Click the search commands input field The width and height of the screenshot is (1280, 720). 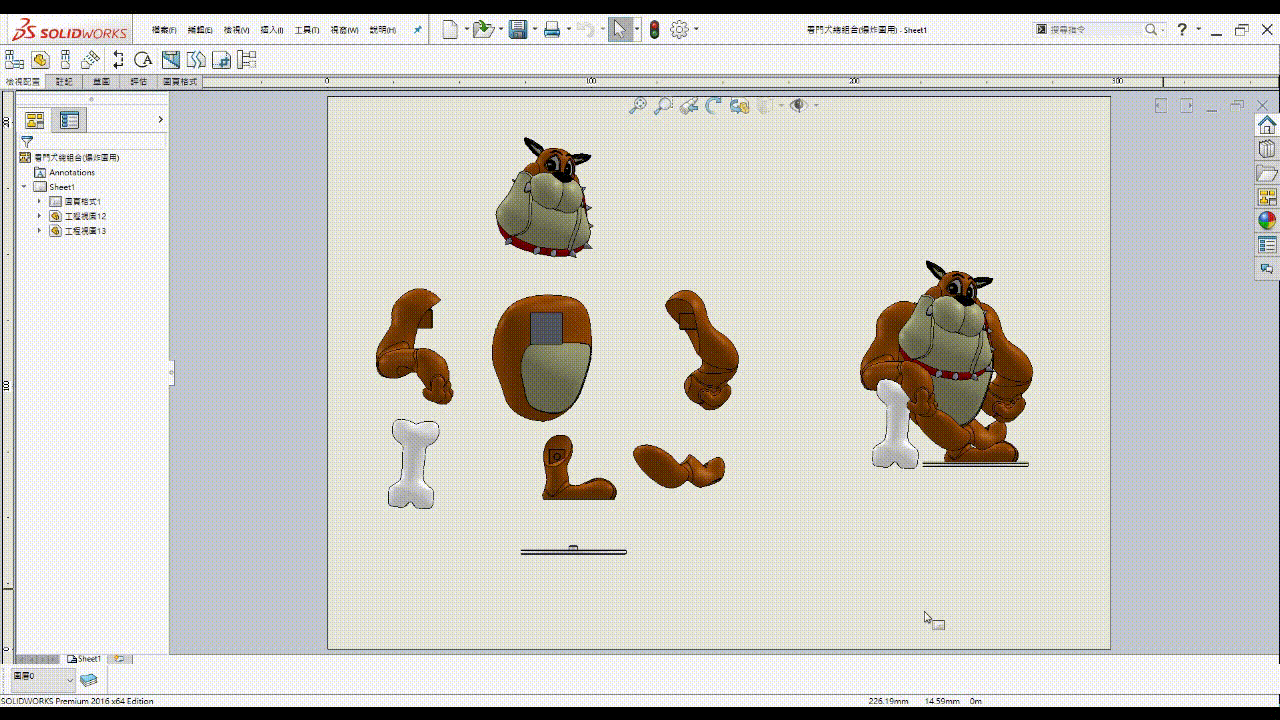1094,30
